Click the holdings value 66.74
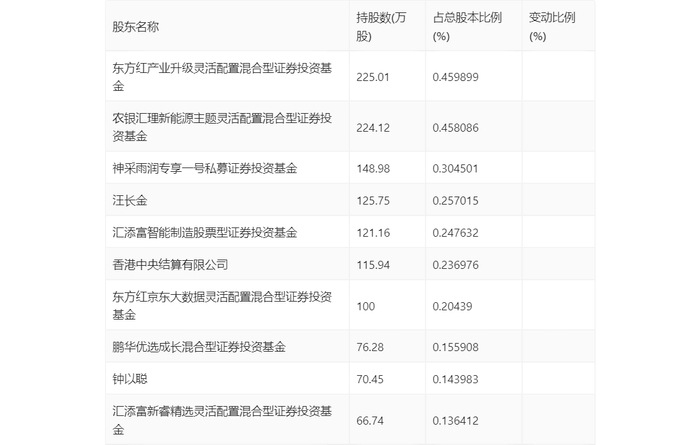This screenshot has height=445, width=700. 370,420
